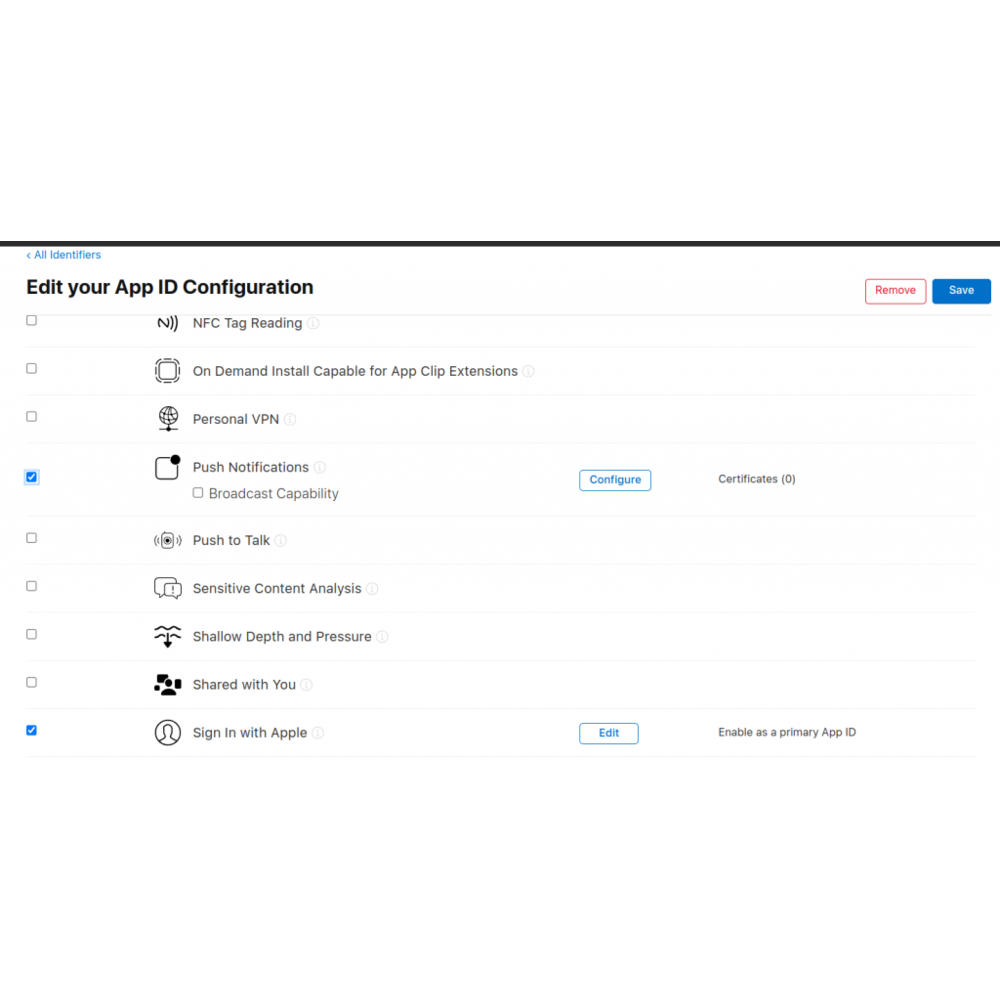1000x1000 pixels.
Task: Click the Remove button
Action: tap(895, 291)
